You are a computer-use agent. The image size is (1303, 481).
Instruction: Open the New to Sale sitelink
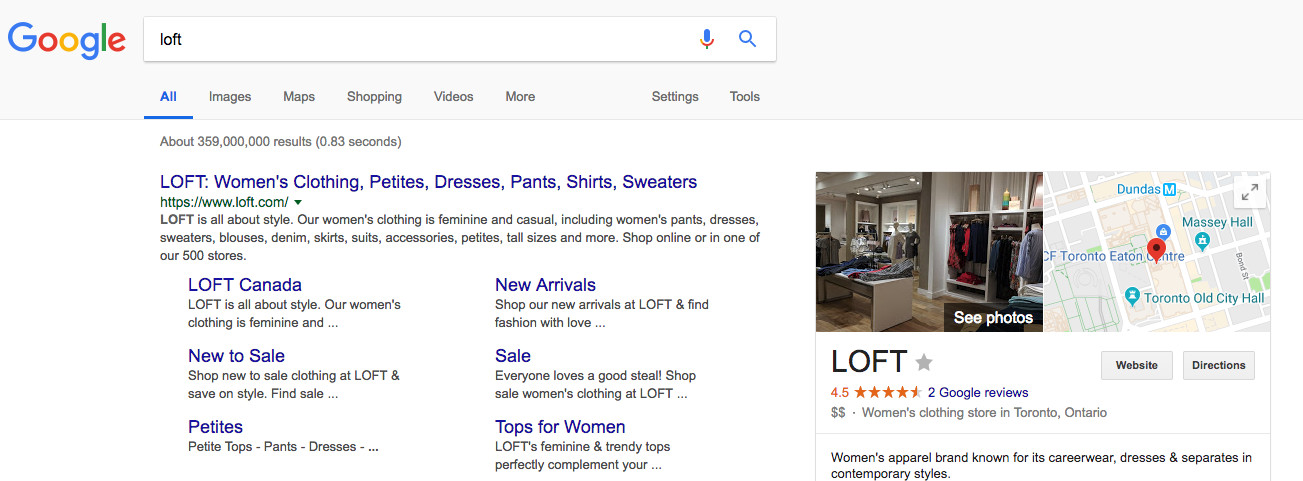(236, 356)
